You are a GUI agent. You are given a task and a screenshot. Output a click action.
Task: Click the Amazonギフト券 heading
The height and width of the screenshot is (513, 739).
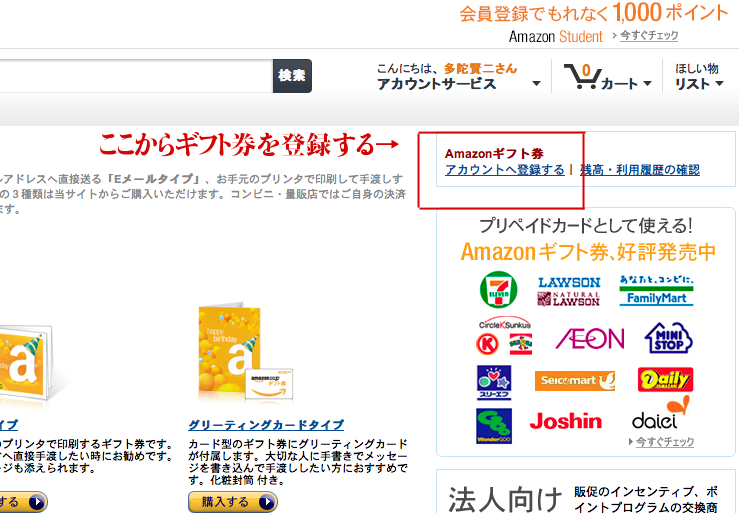[x=494, y=154]
